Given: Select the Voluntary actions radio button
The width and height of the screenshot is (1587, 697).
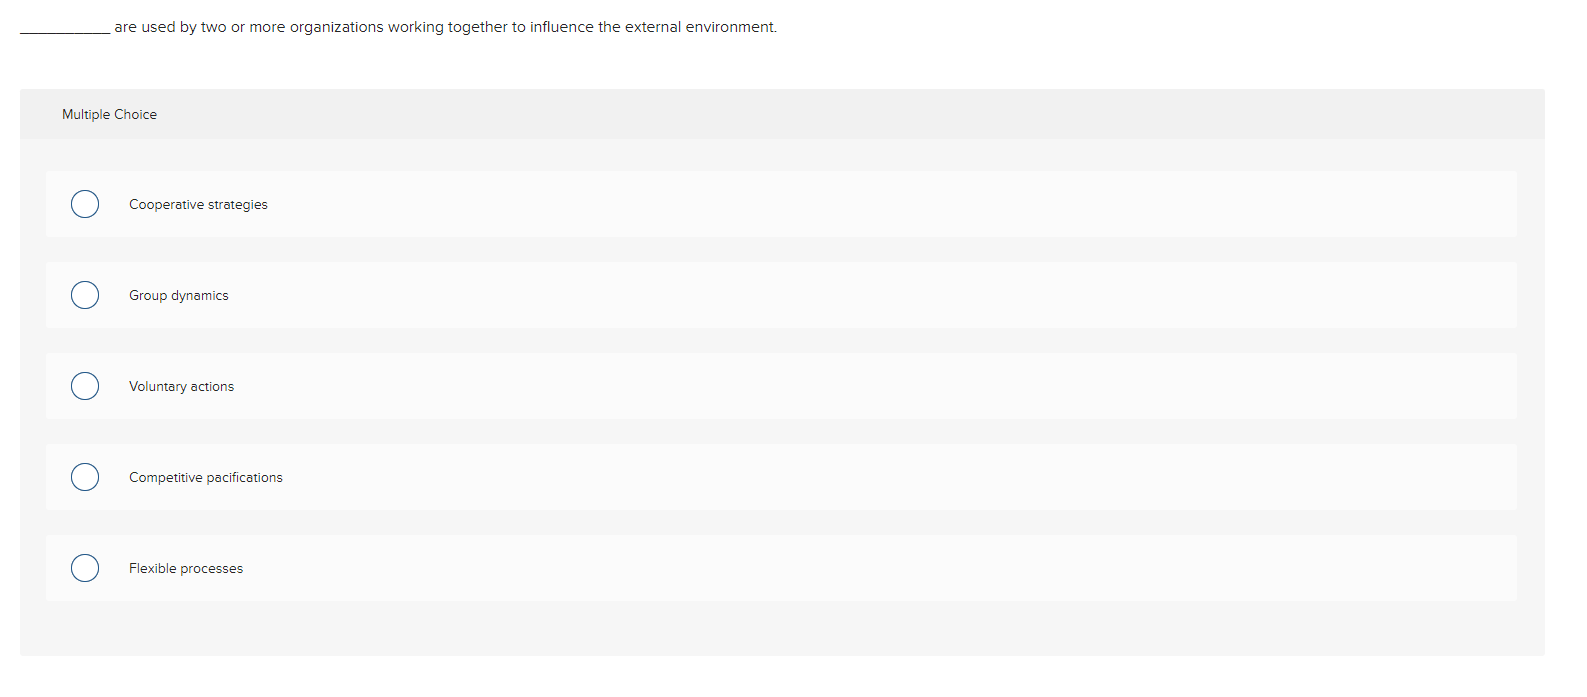Looking at the screenshot, I should point(85,386).
